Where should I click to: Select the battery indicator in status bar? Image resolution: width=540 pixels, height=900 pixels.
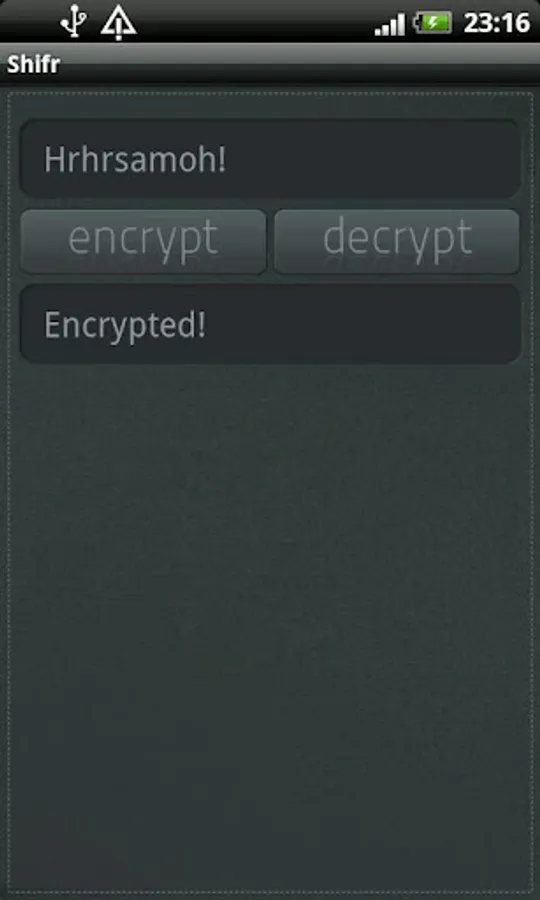pyautogui.click(x=433, y=24)
